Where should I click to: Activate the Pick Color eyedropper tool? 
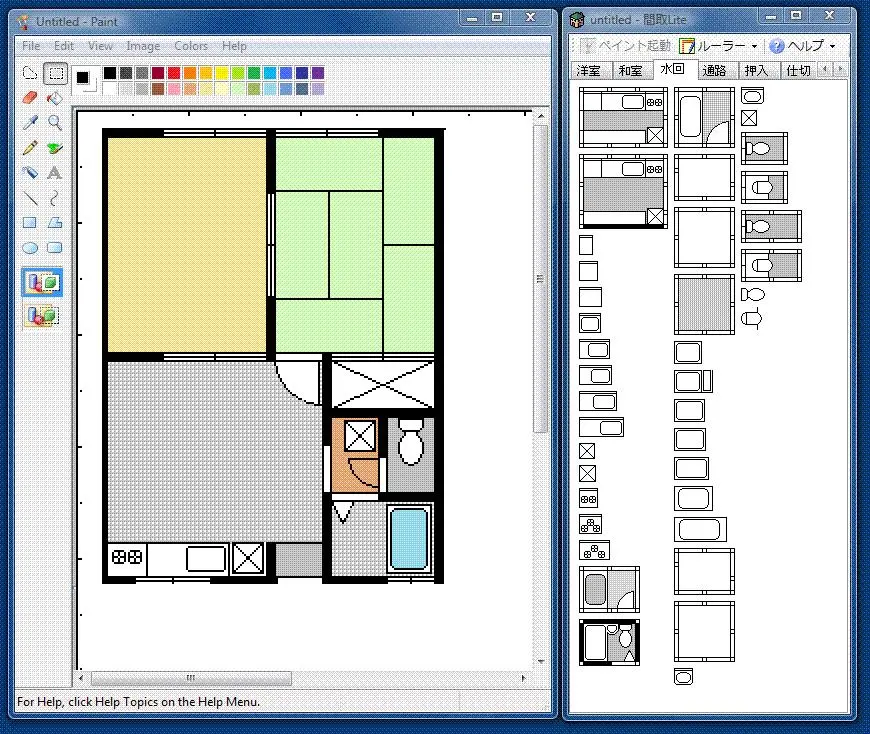tap(30, 123)
